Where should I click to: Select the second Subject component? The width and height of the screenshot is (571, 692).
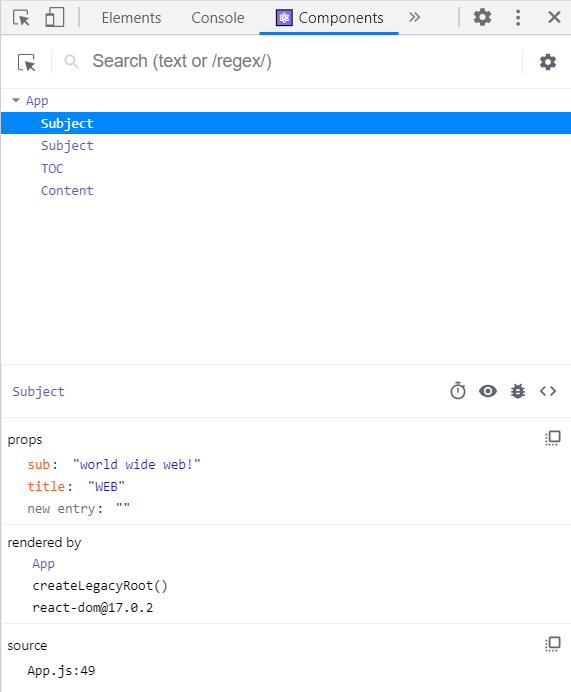click(67, 146)
